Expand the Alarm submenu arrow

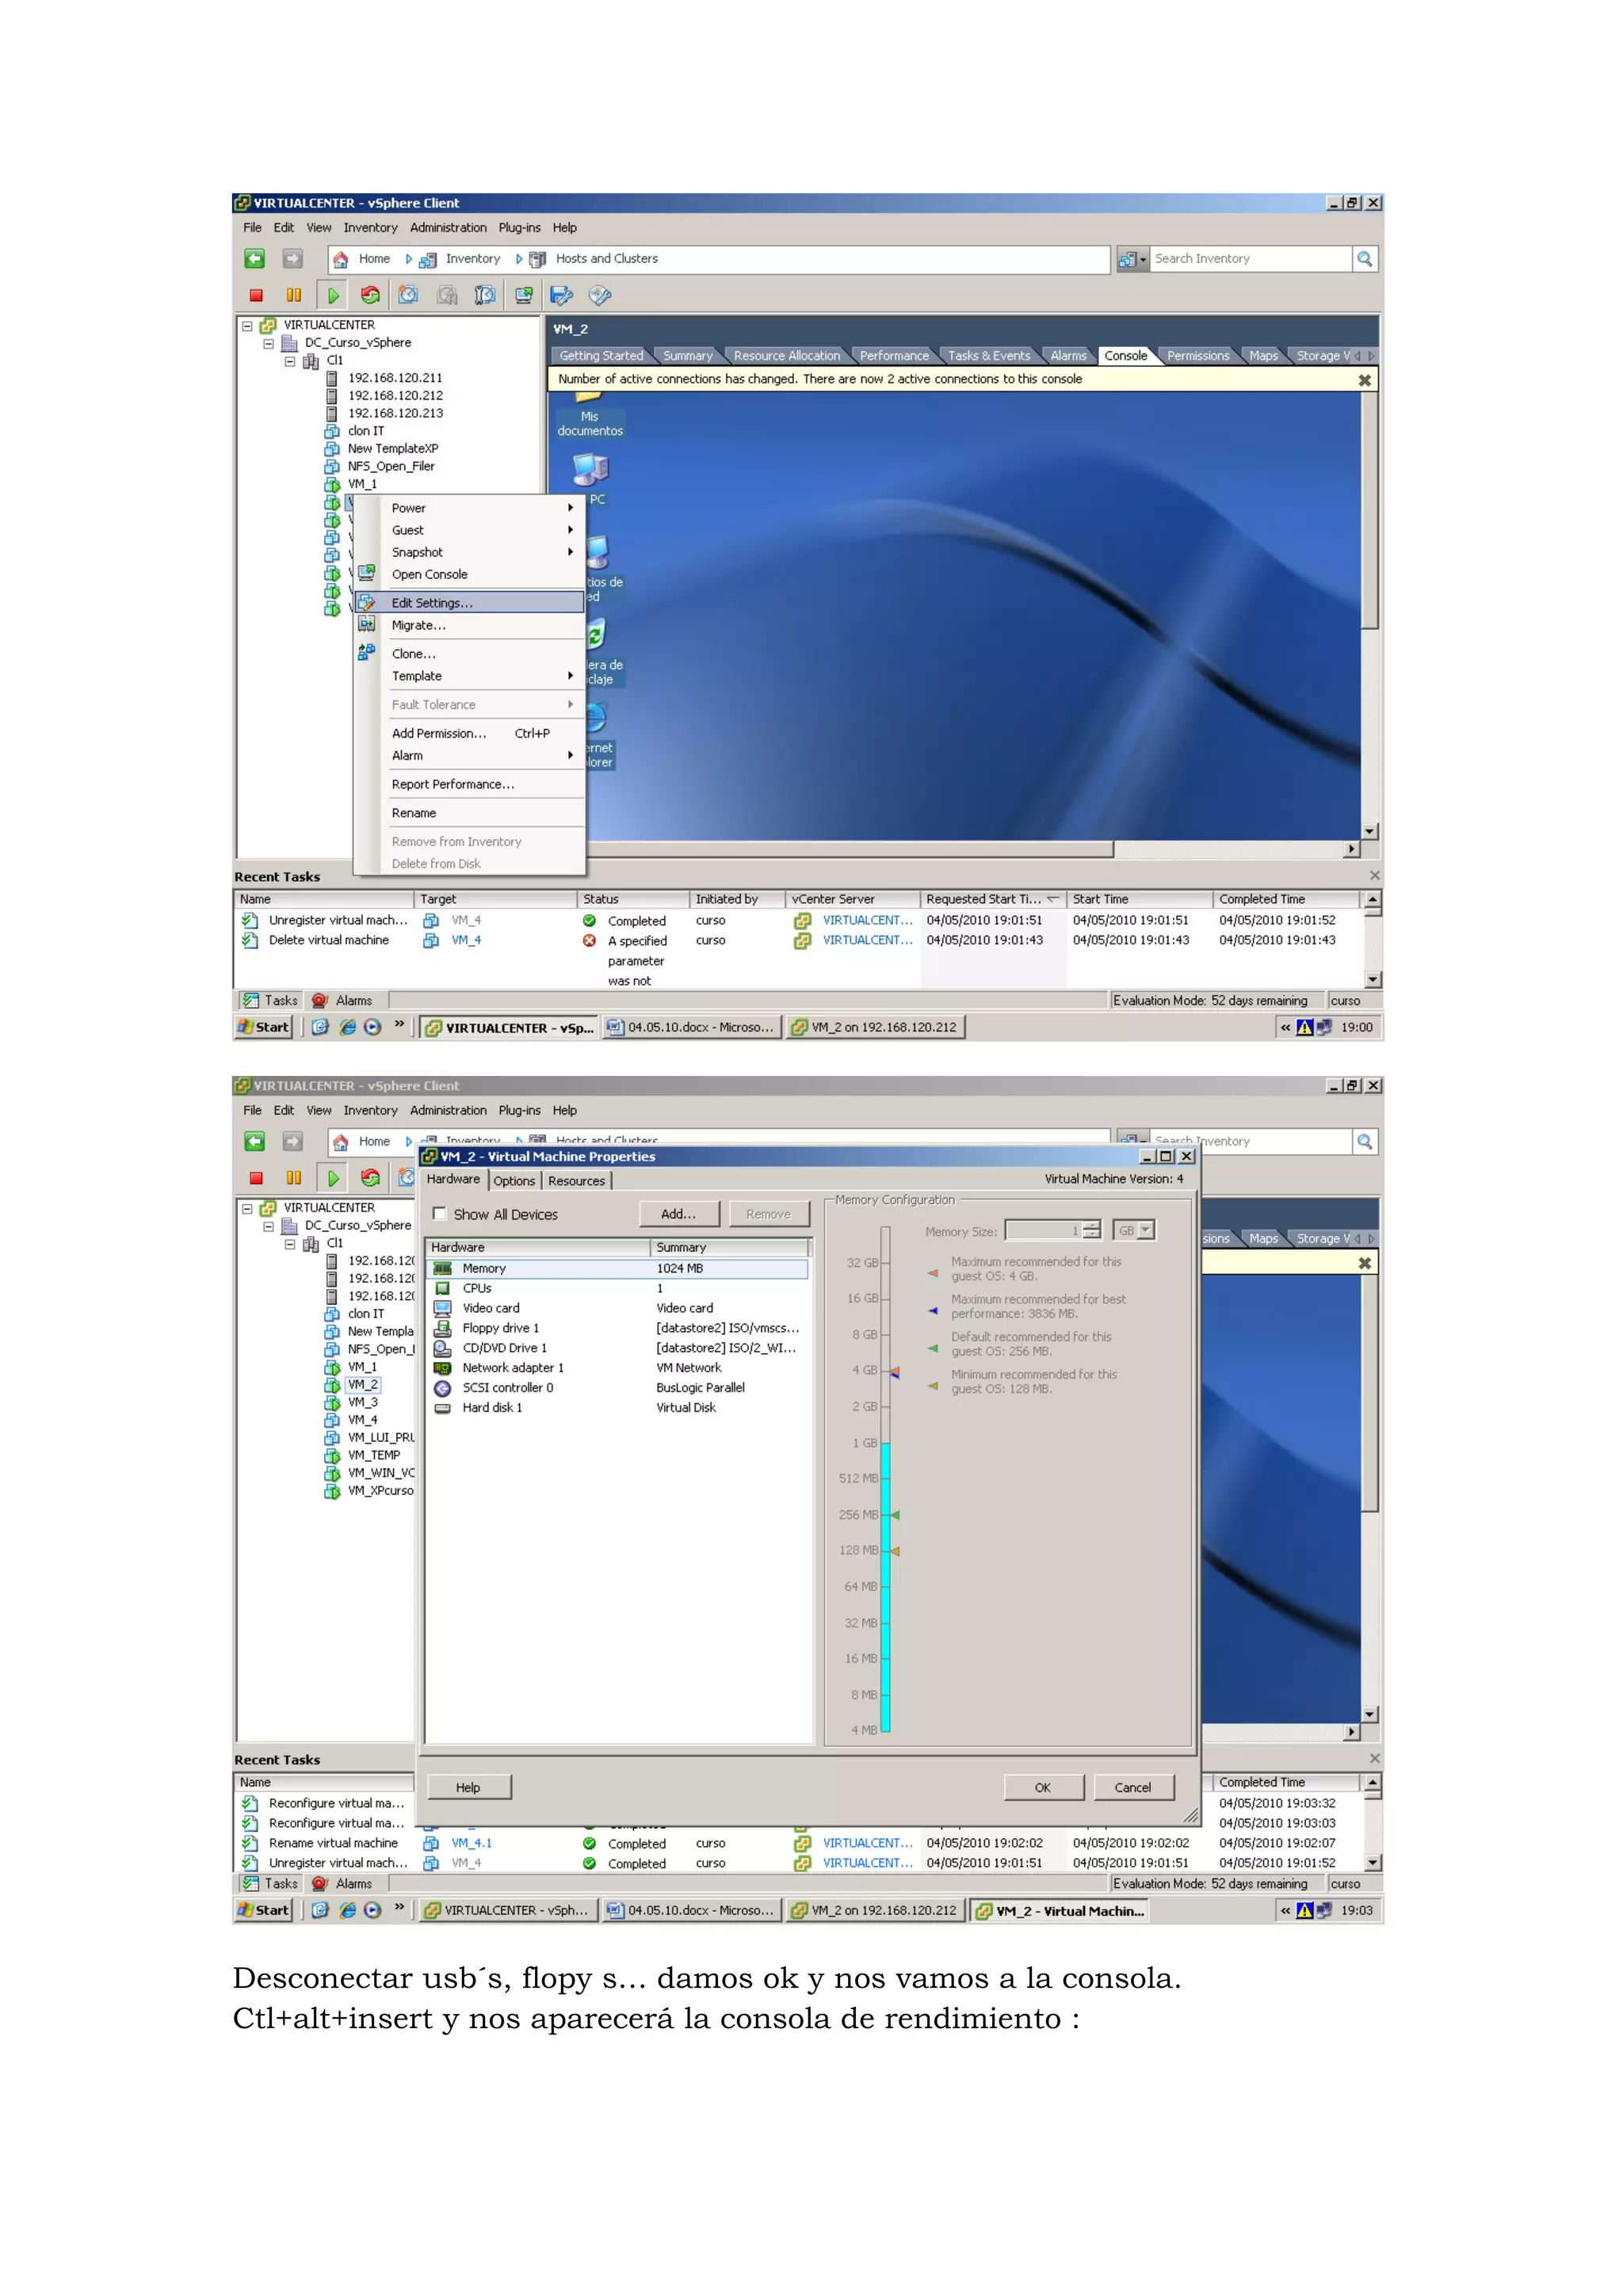click(x=571, y=756)
